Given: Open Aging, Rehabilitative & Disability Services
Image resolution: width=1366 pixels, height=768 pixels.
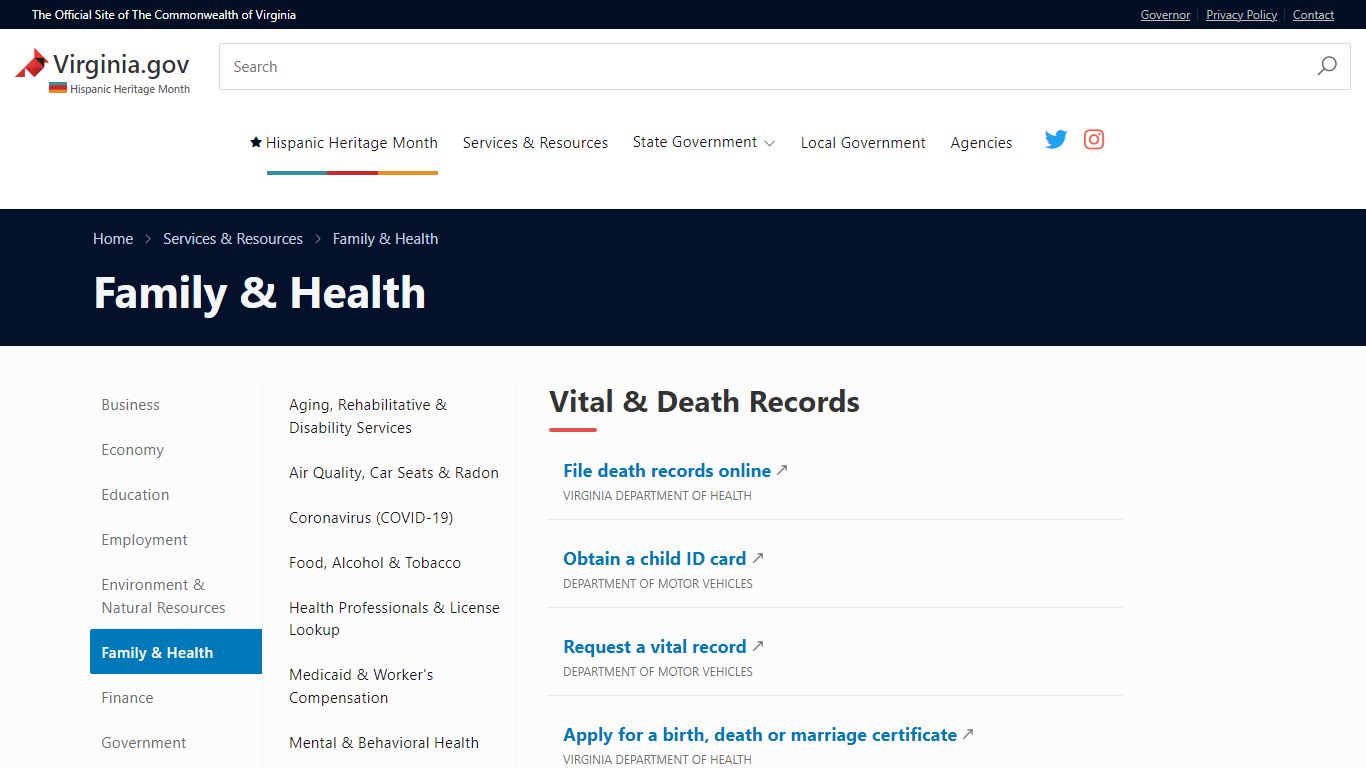Looking at the screenshot, I should coord(368,416).
